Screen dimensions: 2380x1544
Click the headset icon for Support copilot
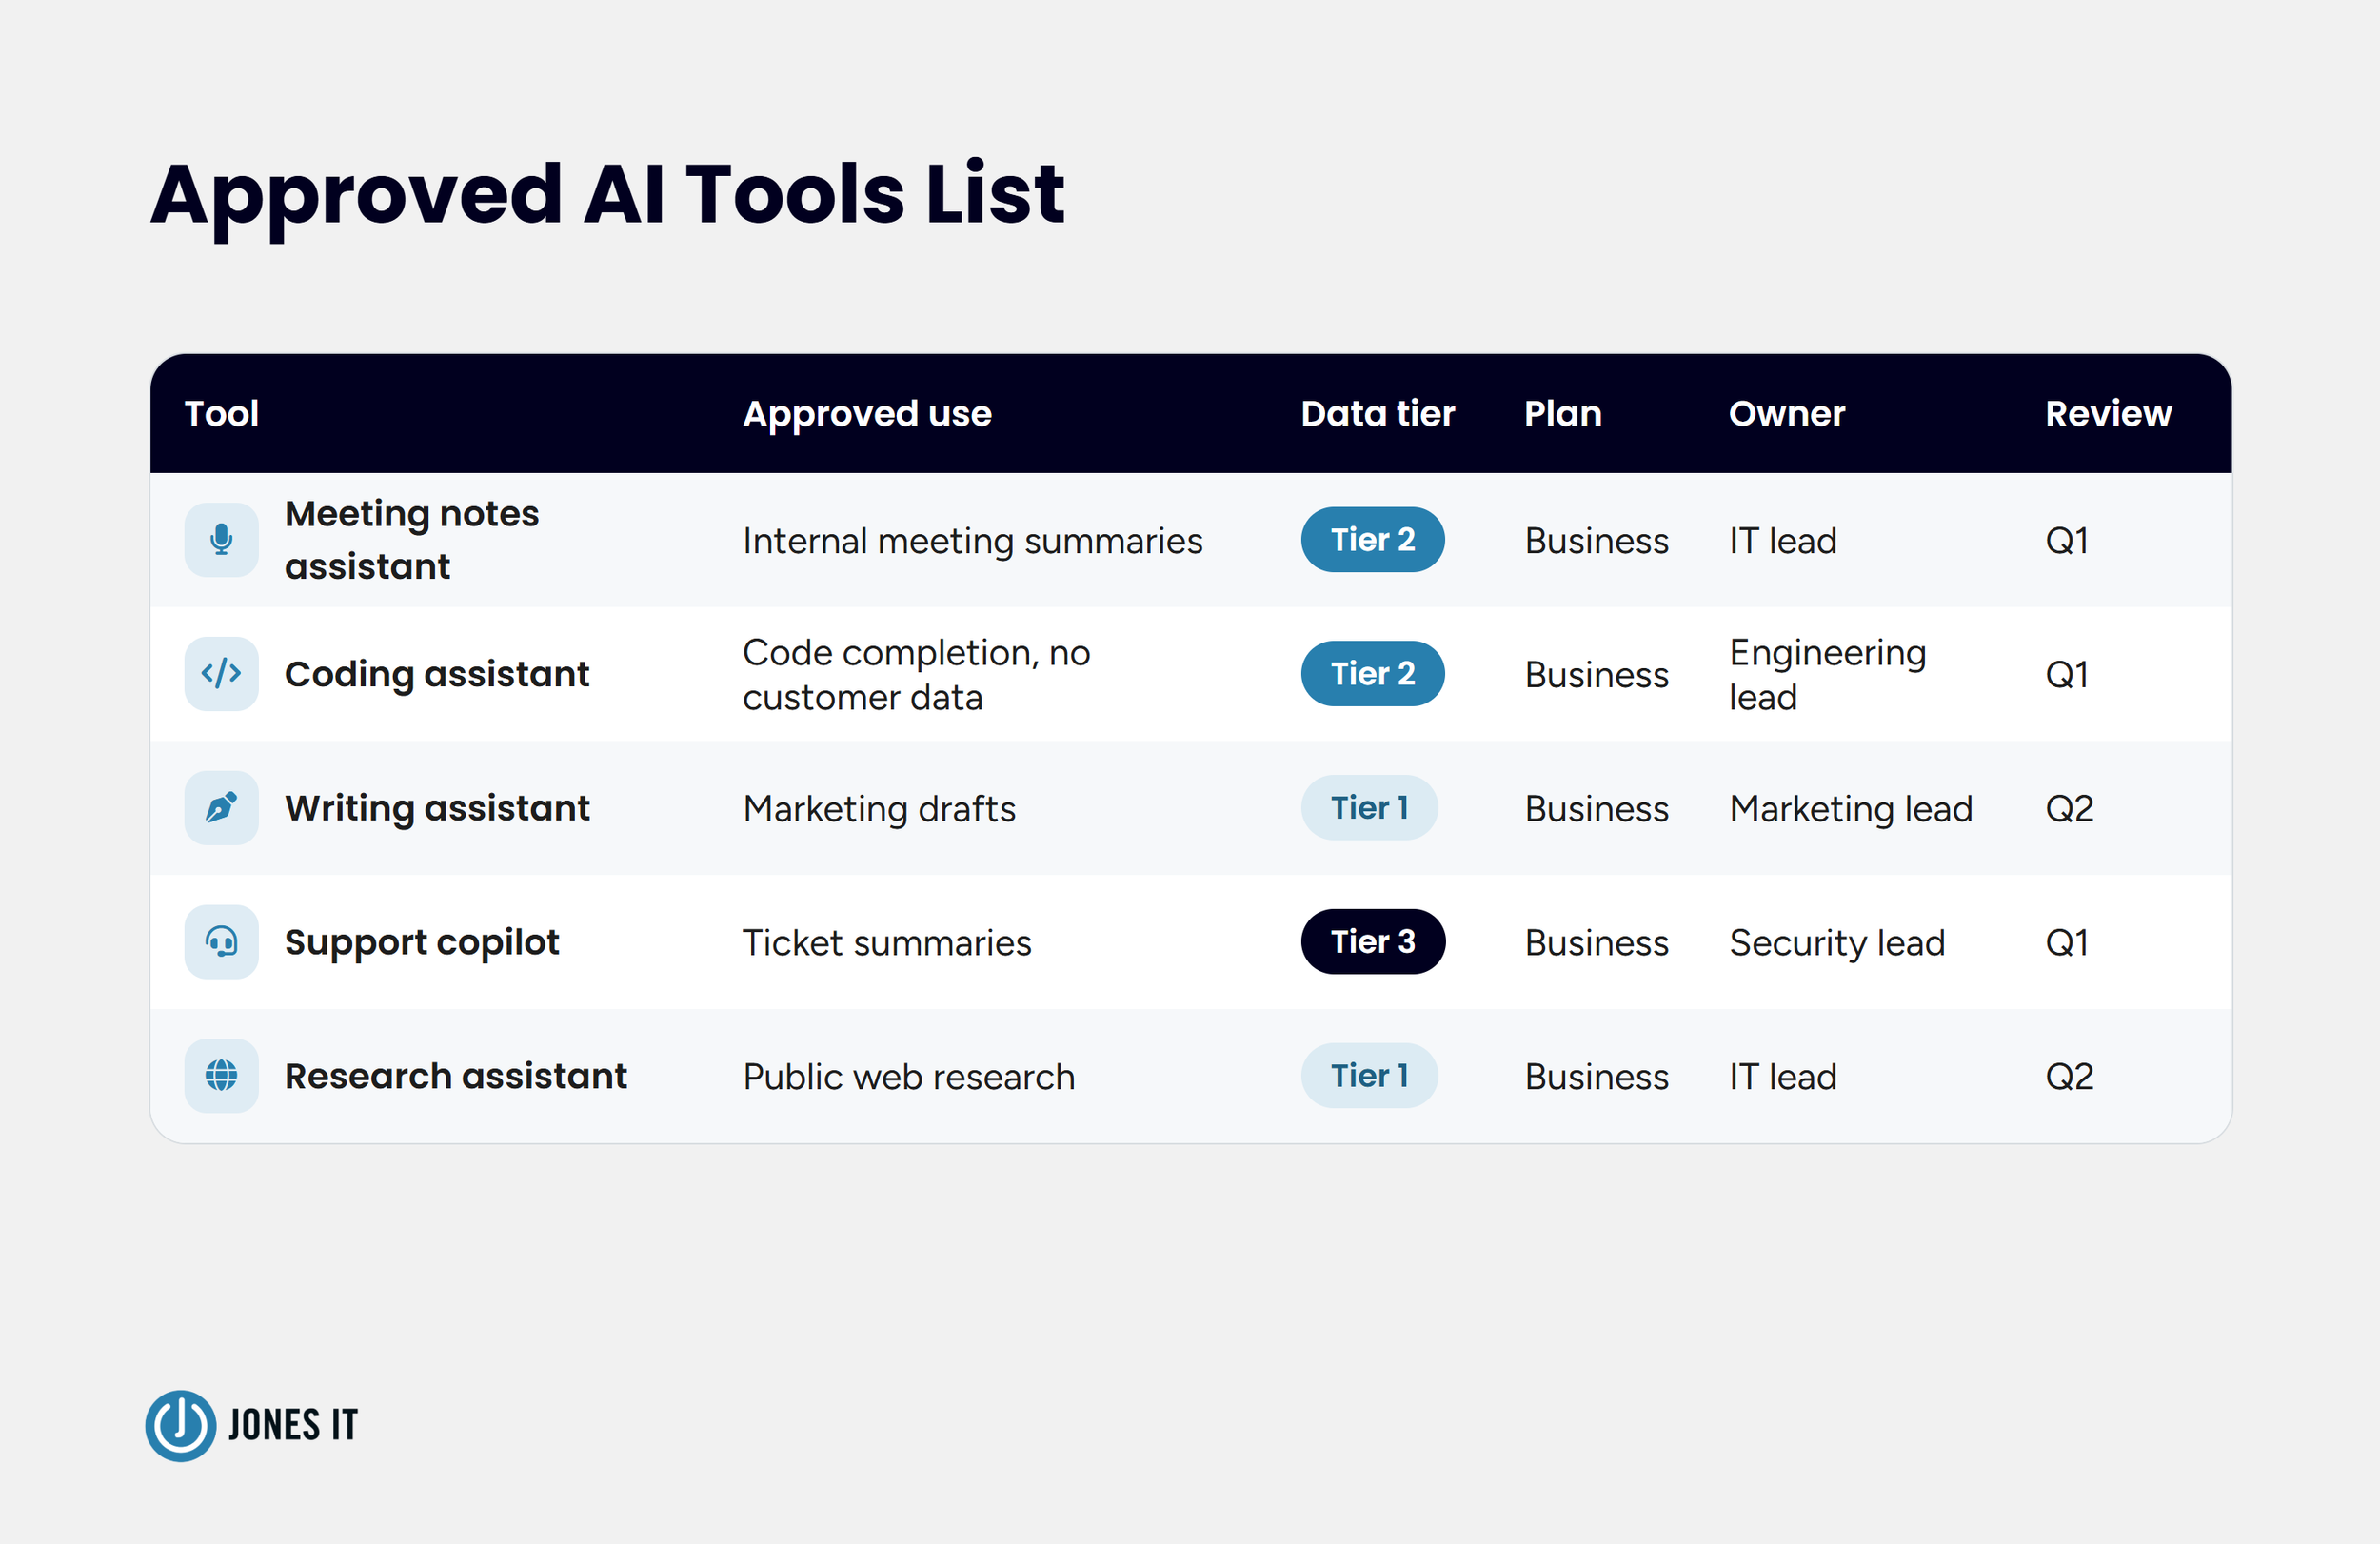[x=221, y=942]
